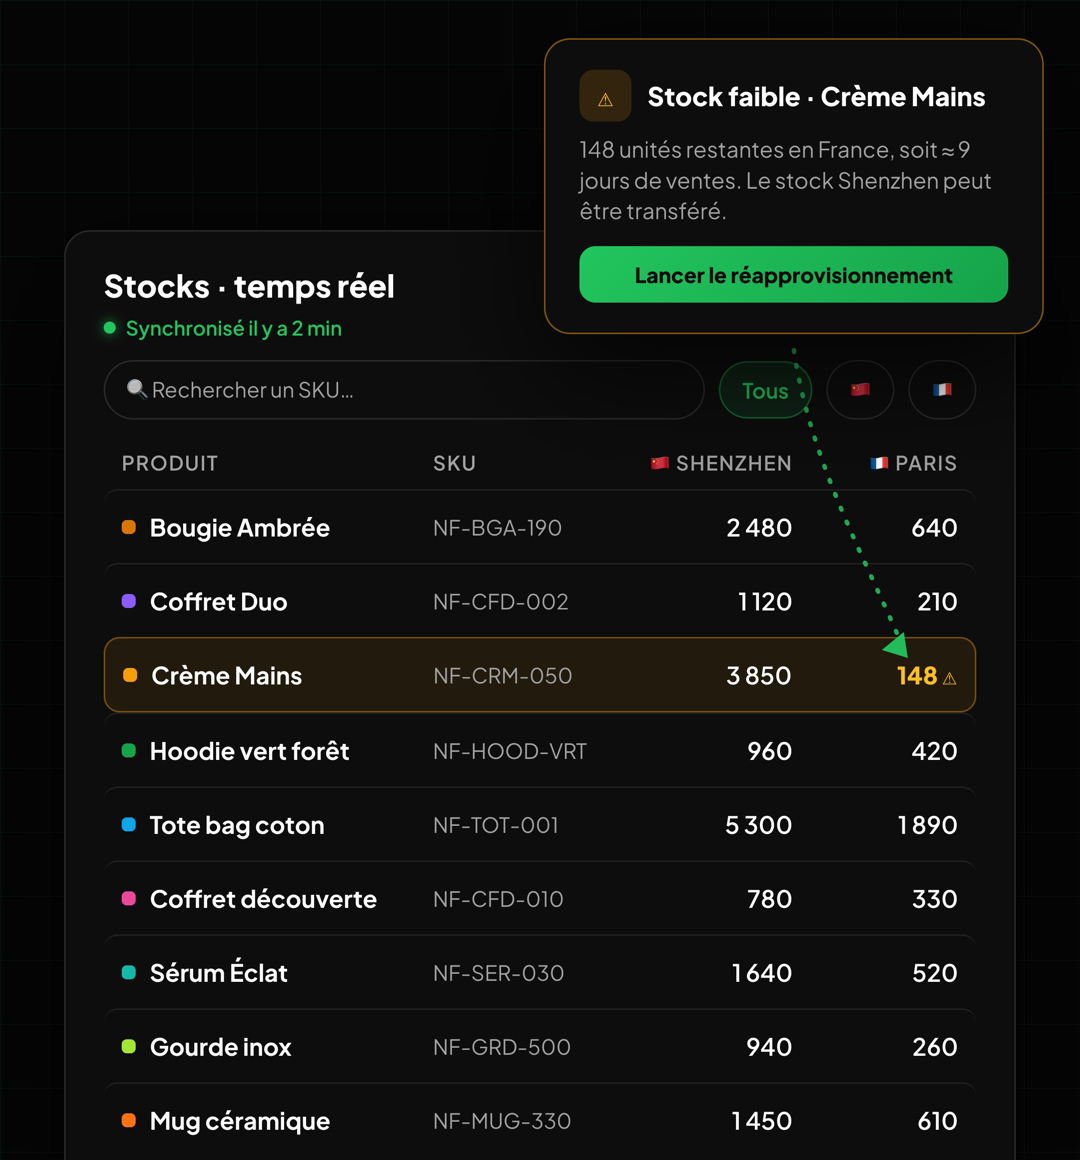1080x1160 pixels.
Task: Select the highlighted Crème Mains row name
Action: pos(226,675)
